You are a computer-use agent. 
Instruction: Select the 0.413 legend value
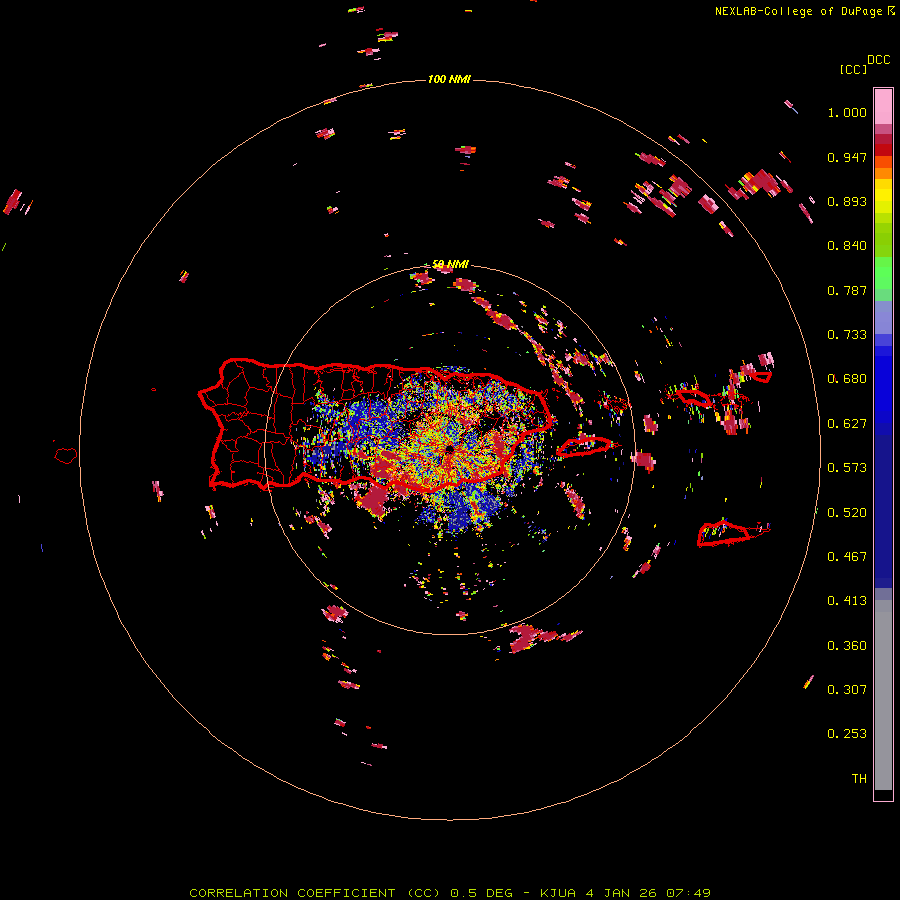(x=847, y=601)
